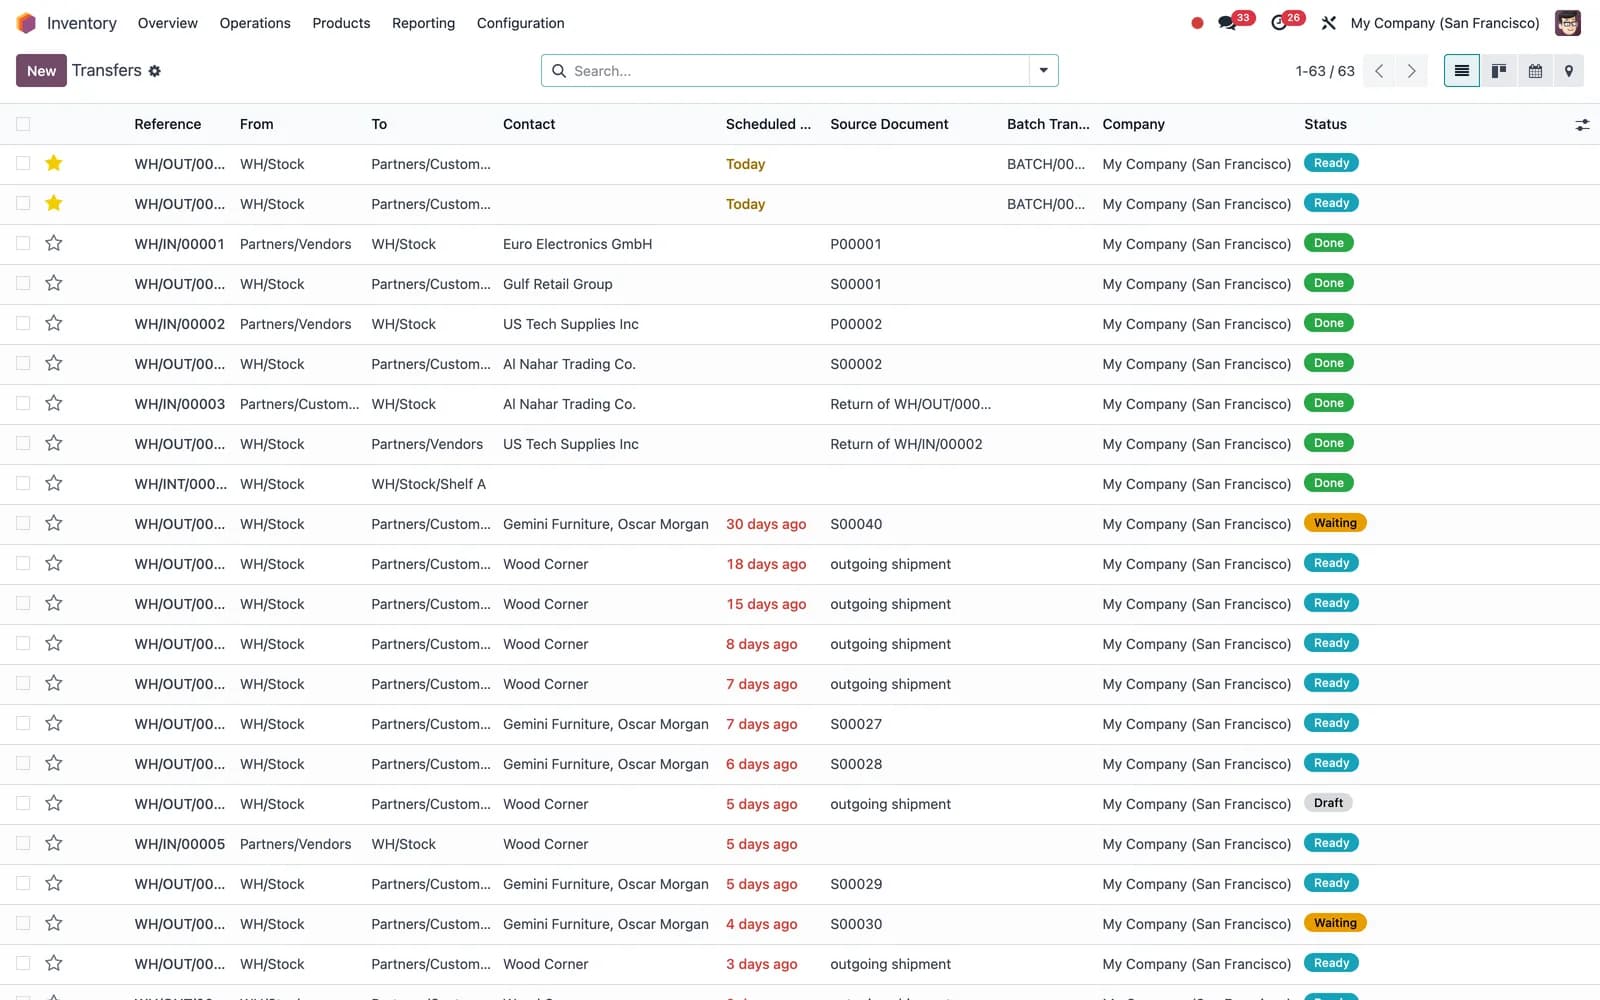Open the user avatar menu
The height and width of the screenshot is (1000, 1600).
1567,23
